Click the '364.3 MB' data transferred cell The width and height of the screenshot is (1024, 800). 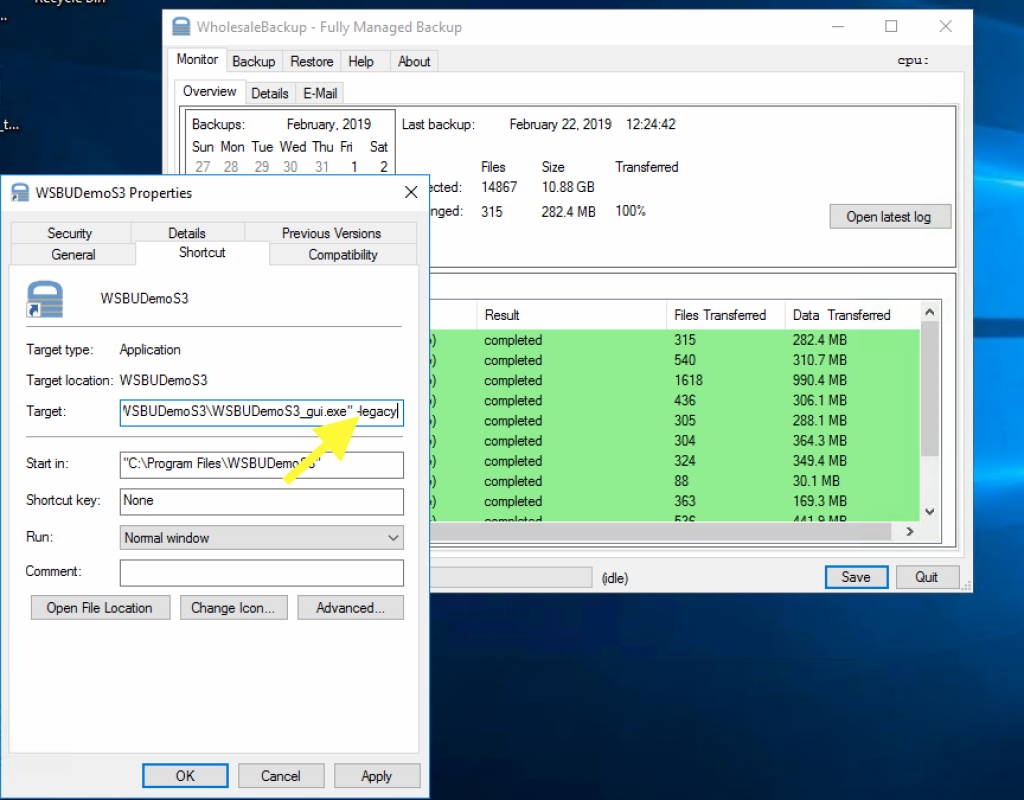click(x=820, y=441)
